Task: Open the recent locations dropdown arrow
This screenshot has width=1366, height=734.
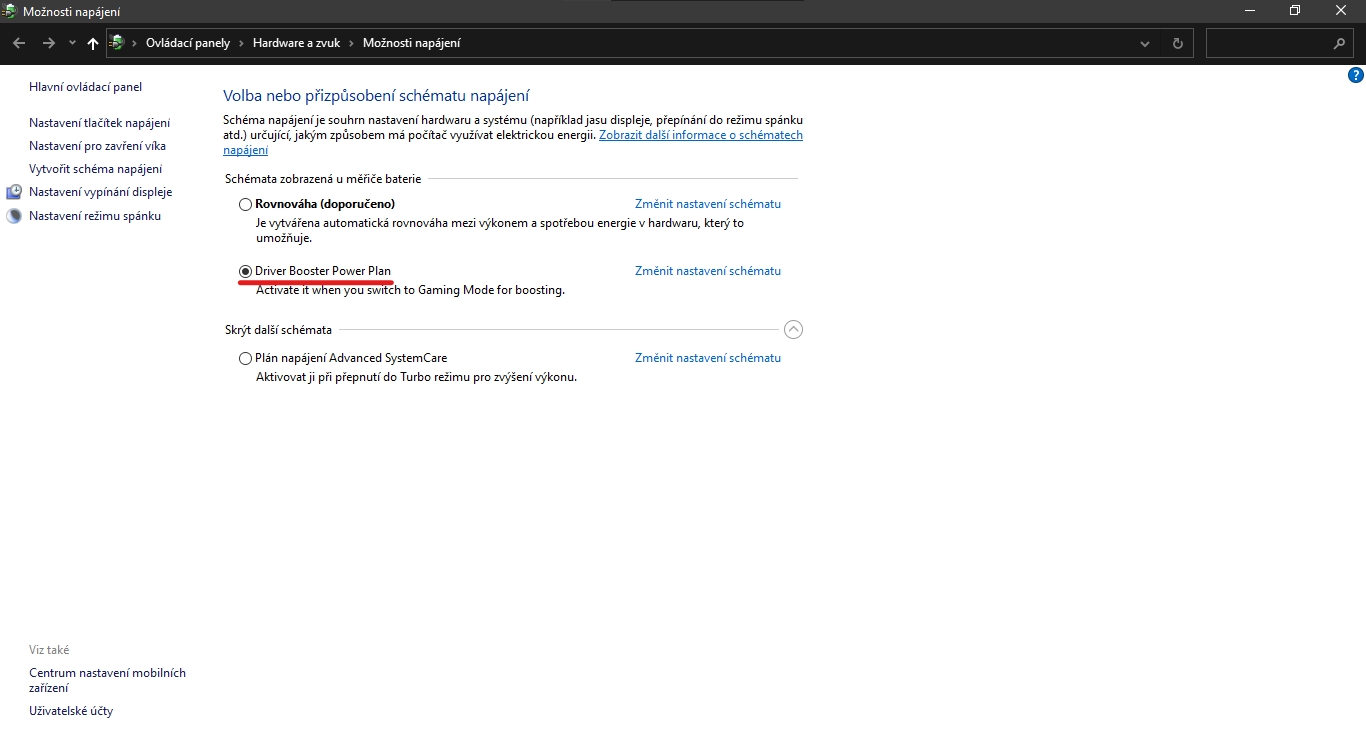Action: [x=72, y=43]
